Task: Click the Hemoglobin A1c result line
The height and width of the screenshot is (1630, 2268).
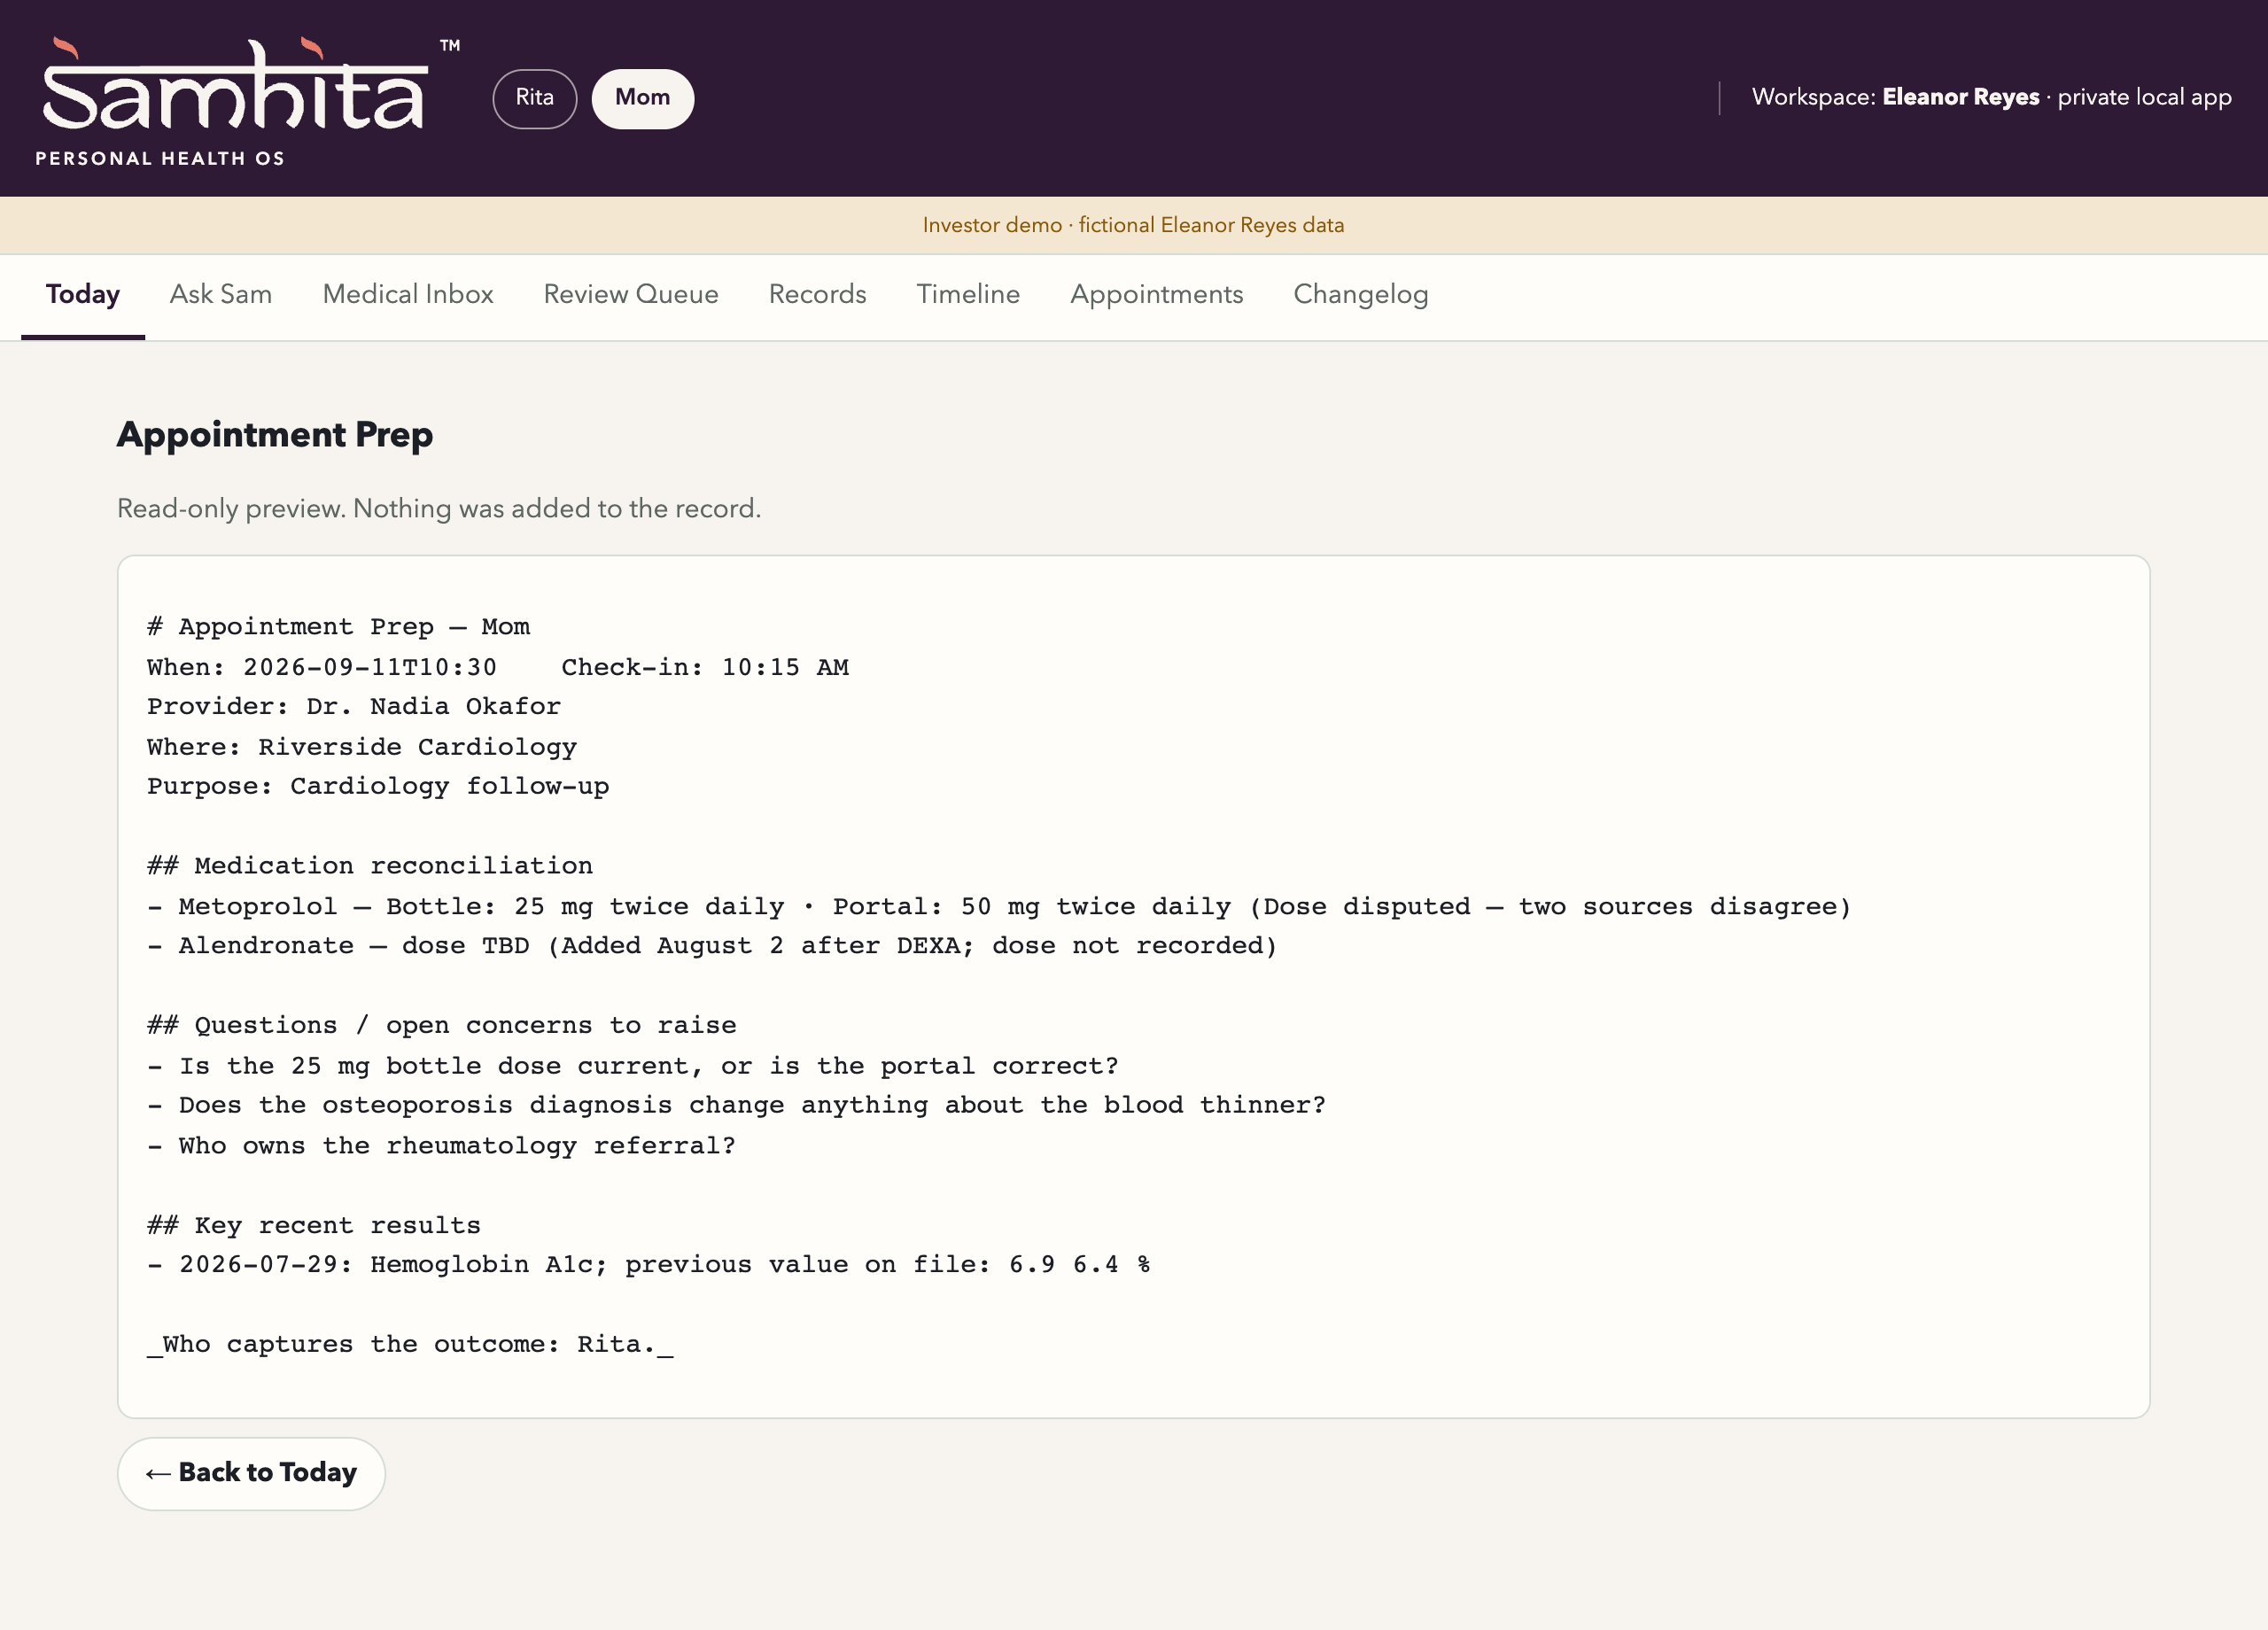Action: click(649, 1265)
